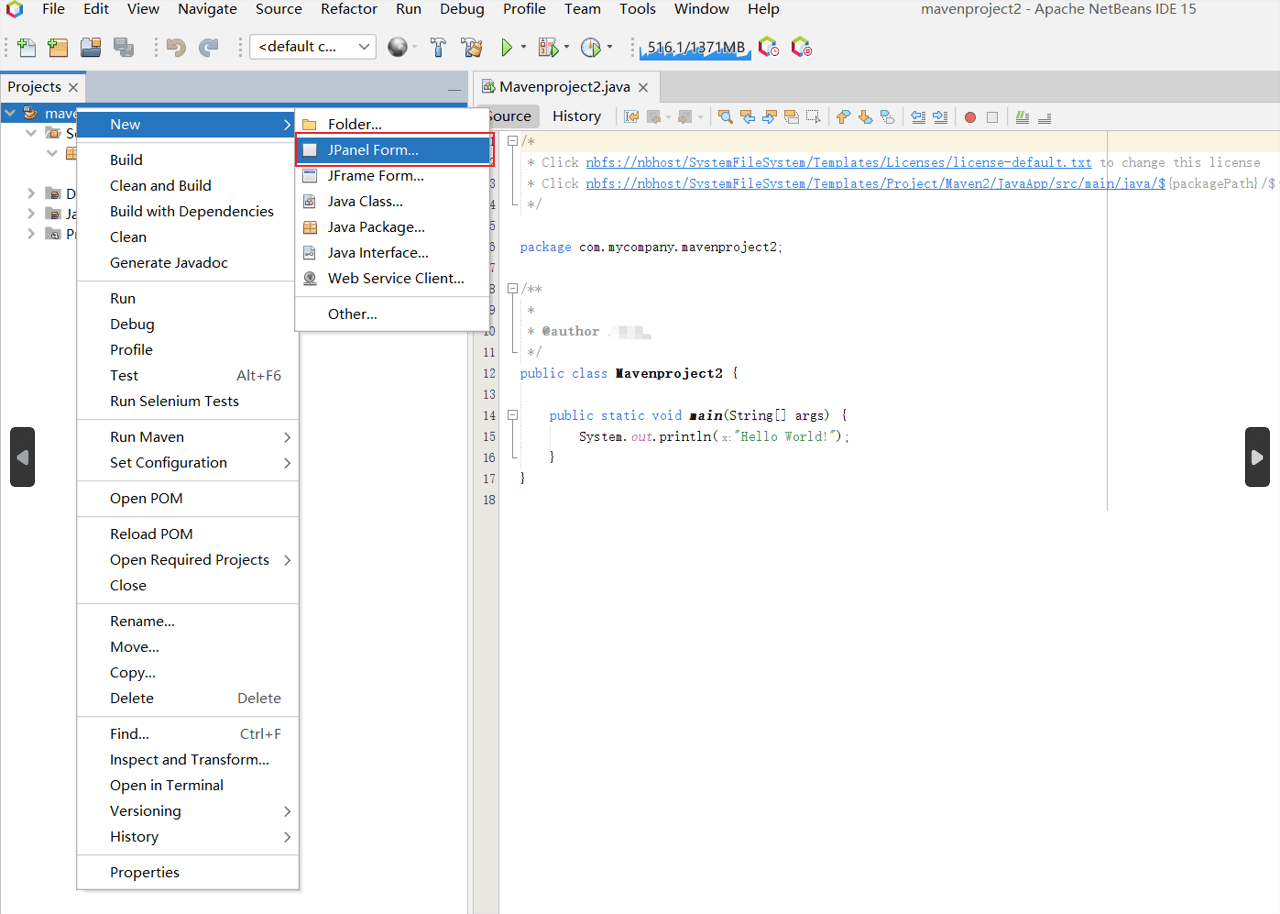Toggle Highlight Search icon in editor toolbar
Viewport: 1280px width, 914px height.
click(x=791, y=117)
